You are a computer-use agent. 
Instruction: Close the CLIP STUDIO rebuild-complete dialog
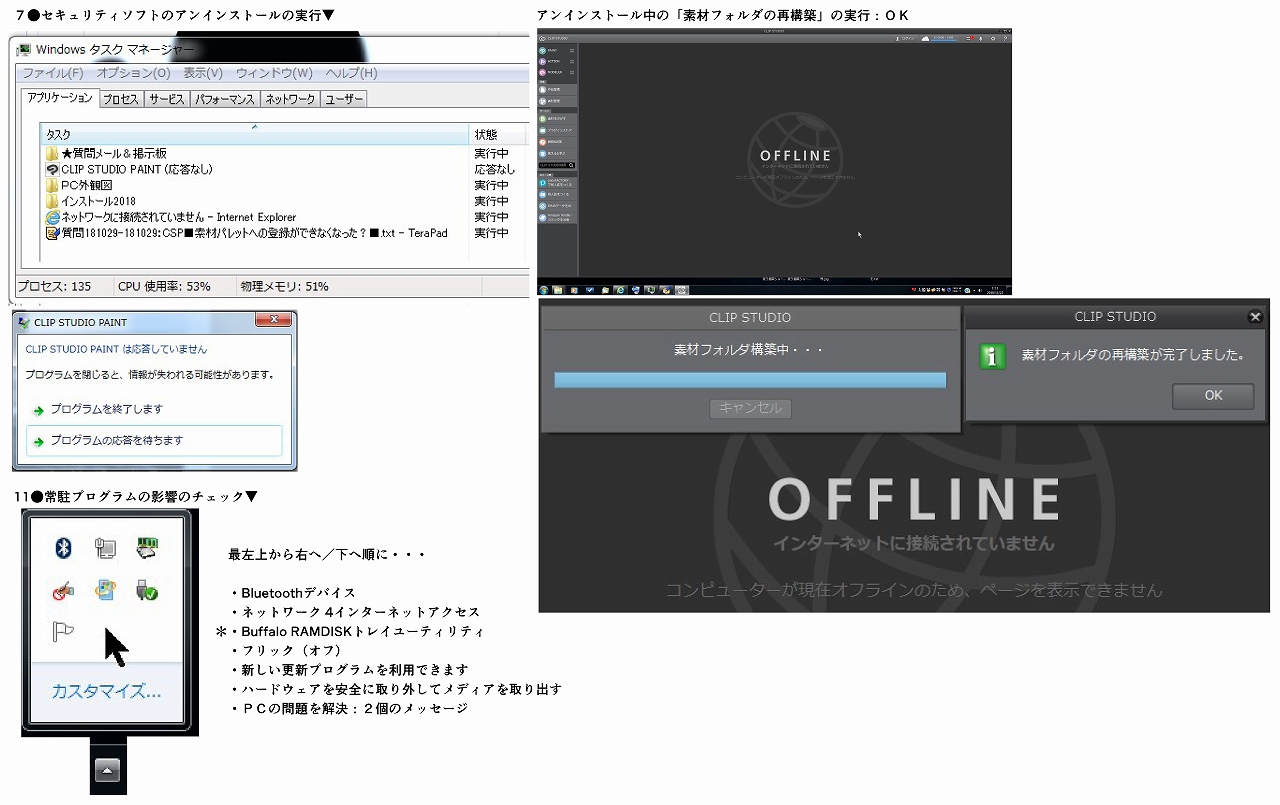(1255, 317)
